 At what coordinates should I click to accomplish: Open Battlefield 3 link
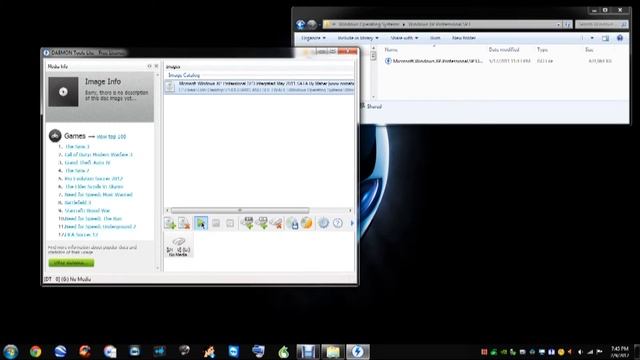pyautogui.click(x=78, y=202)
